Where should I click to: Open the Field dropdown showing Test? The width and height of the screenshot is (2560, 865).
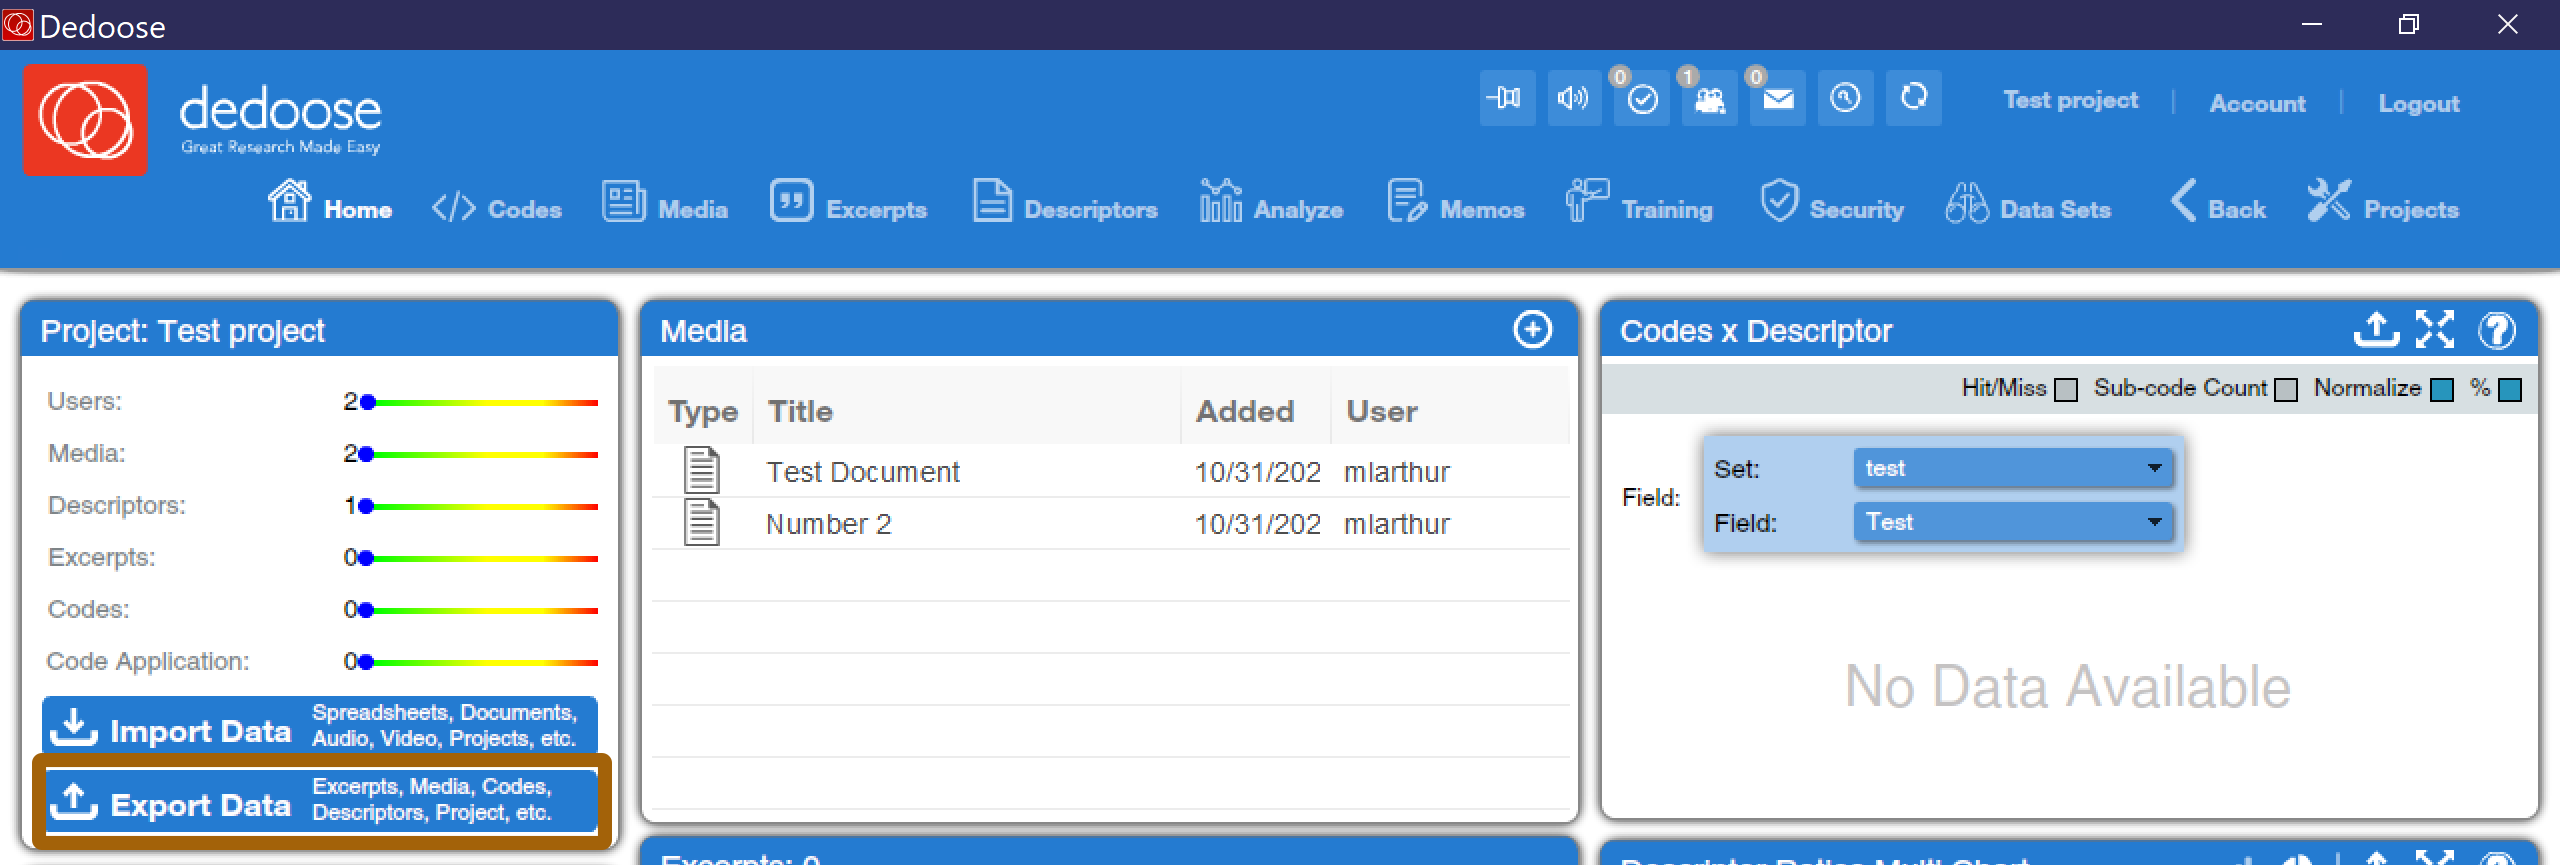click(2014, 522)
